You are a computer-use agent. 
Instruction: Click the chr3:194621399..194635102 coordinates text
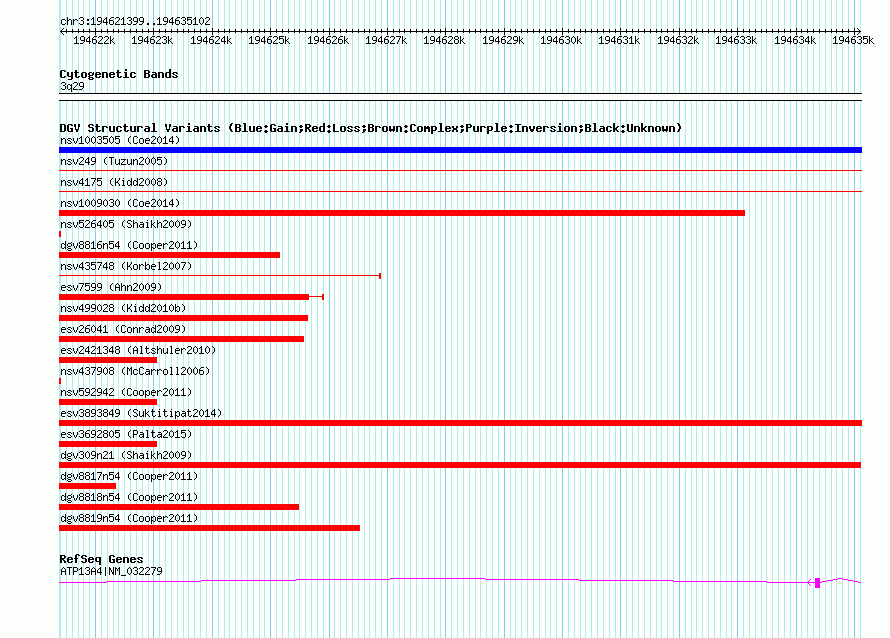(x=135, y=21)
